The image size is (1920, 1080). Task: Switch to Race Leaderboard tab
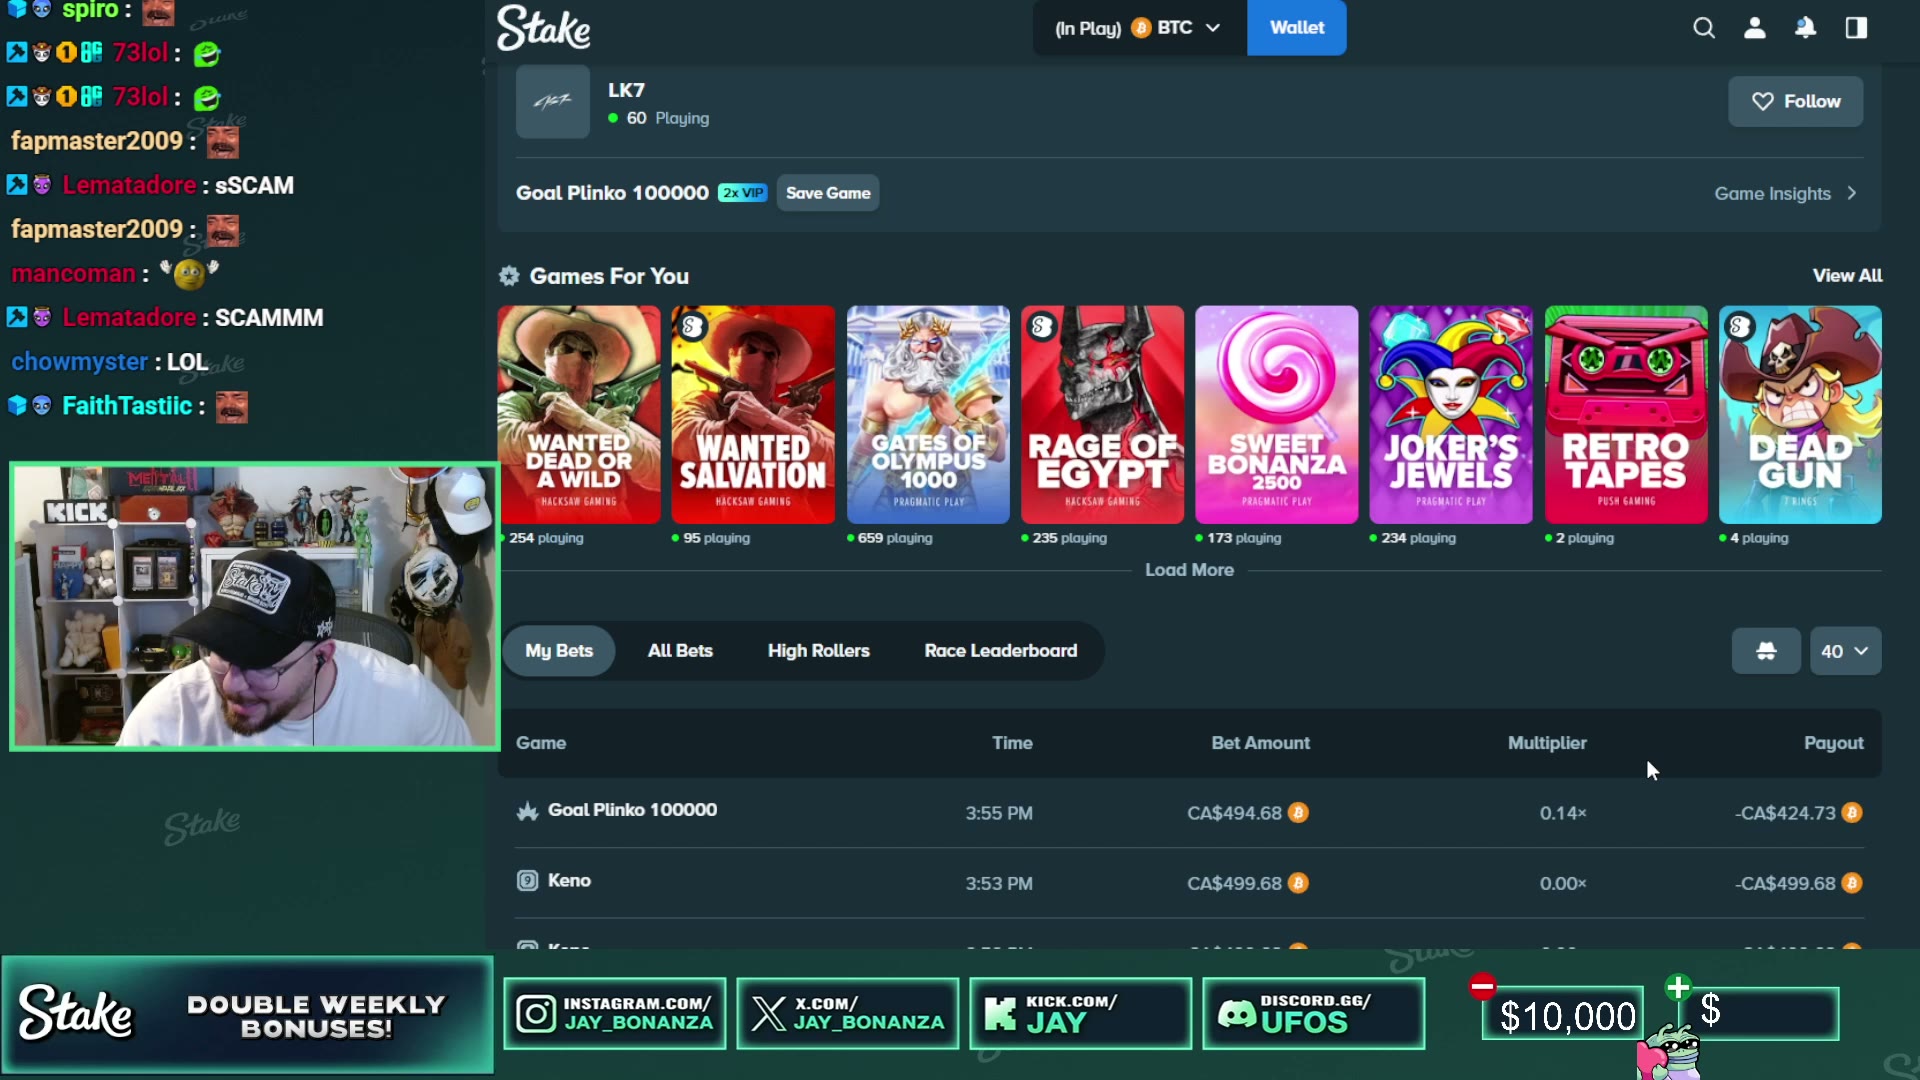pos(1000,651)
